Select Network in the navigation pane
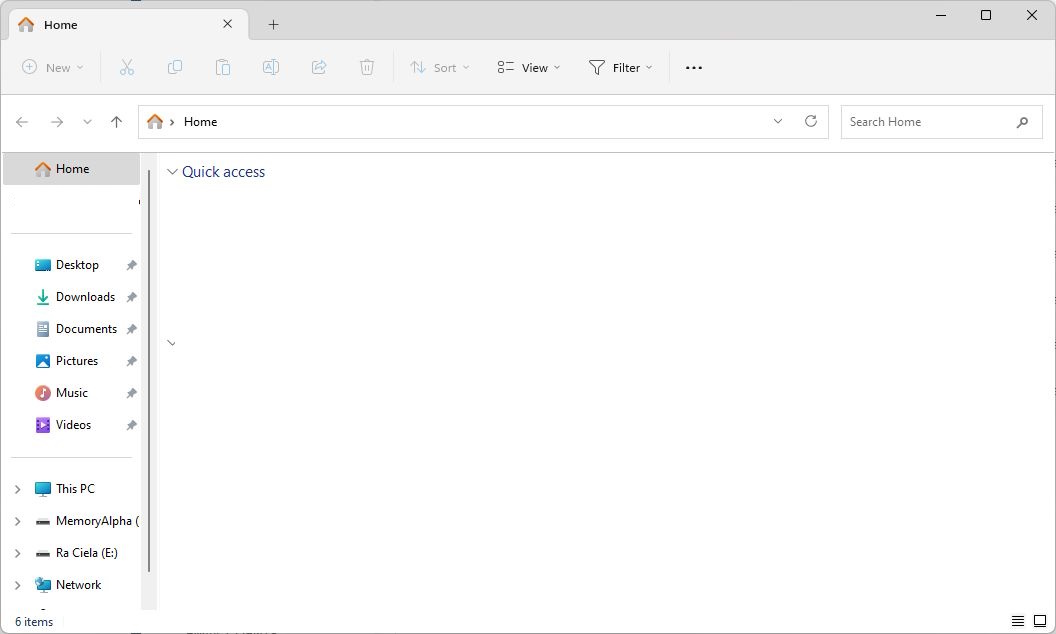Screen dimensions: 1056x634 pos(78,585)
